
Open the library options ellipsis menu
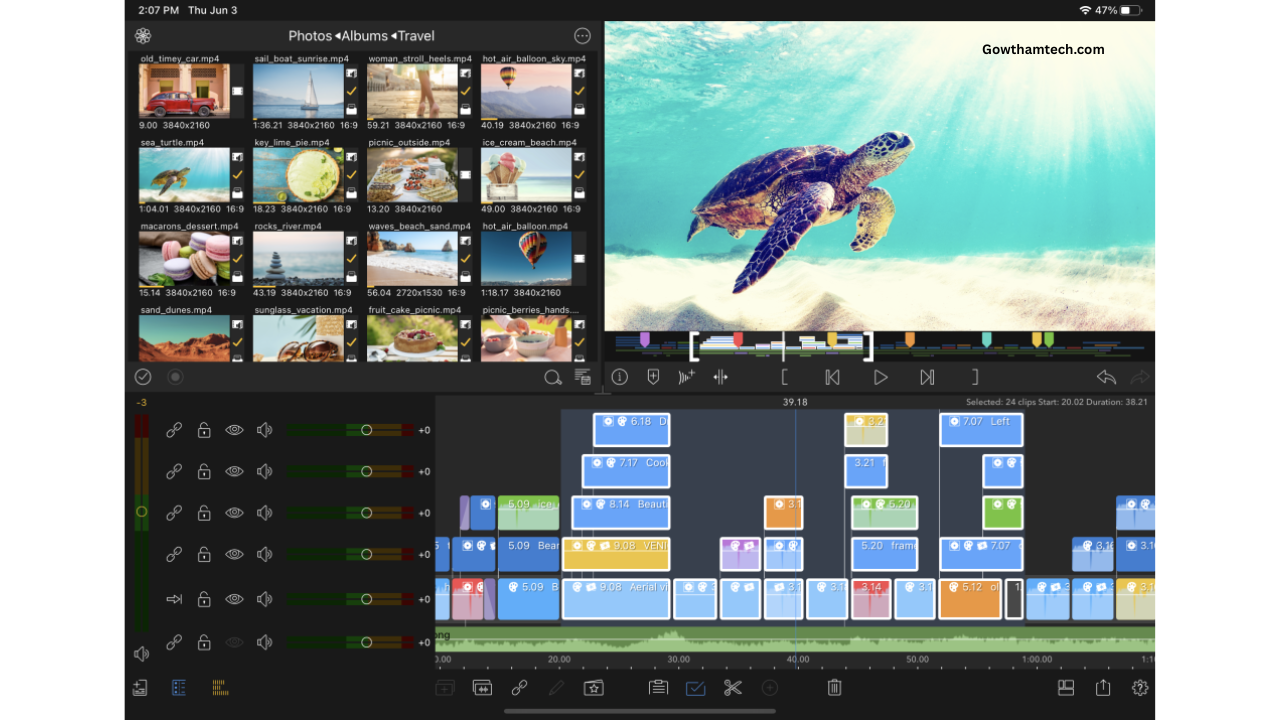tap(582, 35)
